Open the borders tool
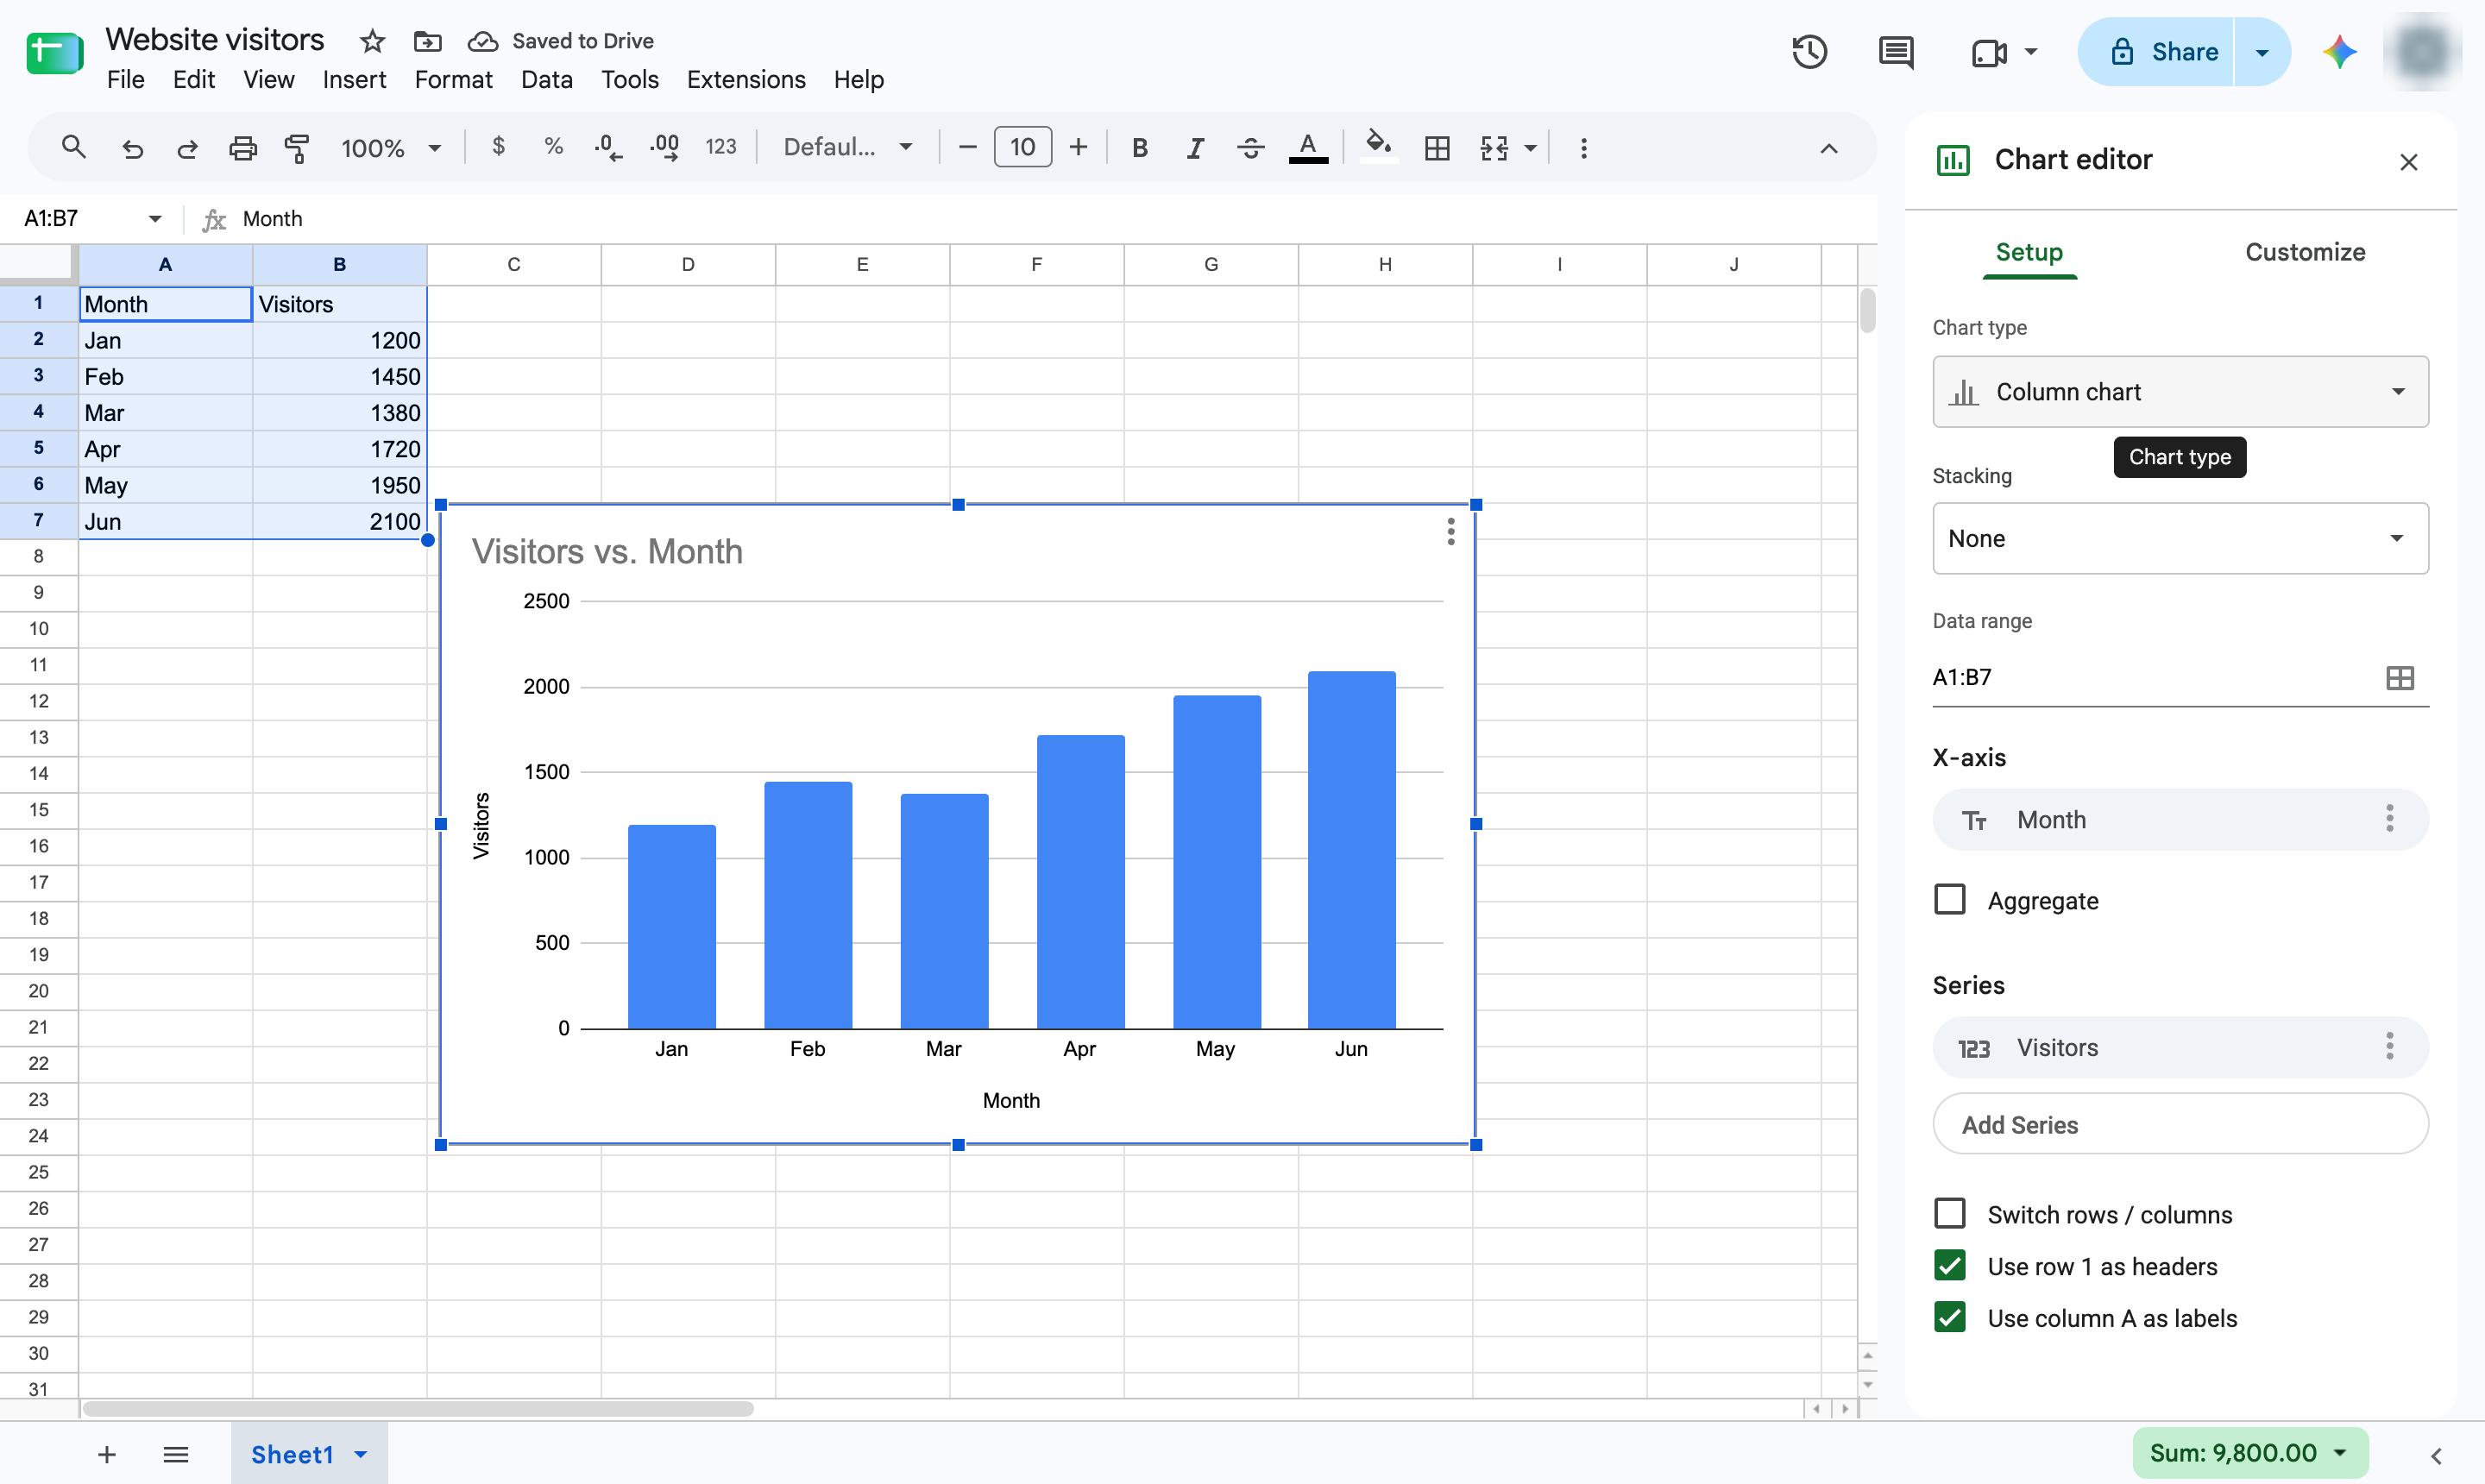The height and width of the screenshot is (1484, 2485). (1437, 148)
